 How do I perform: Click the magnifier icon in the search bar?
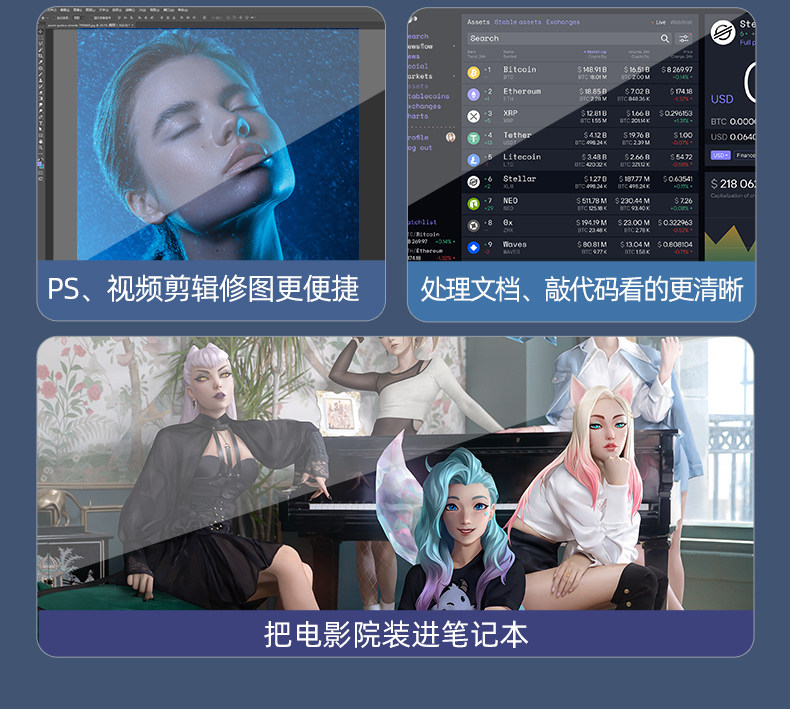[665, 39]
